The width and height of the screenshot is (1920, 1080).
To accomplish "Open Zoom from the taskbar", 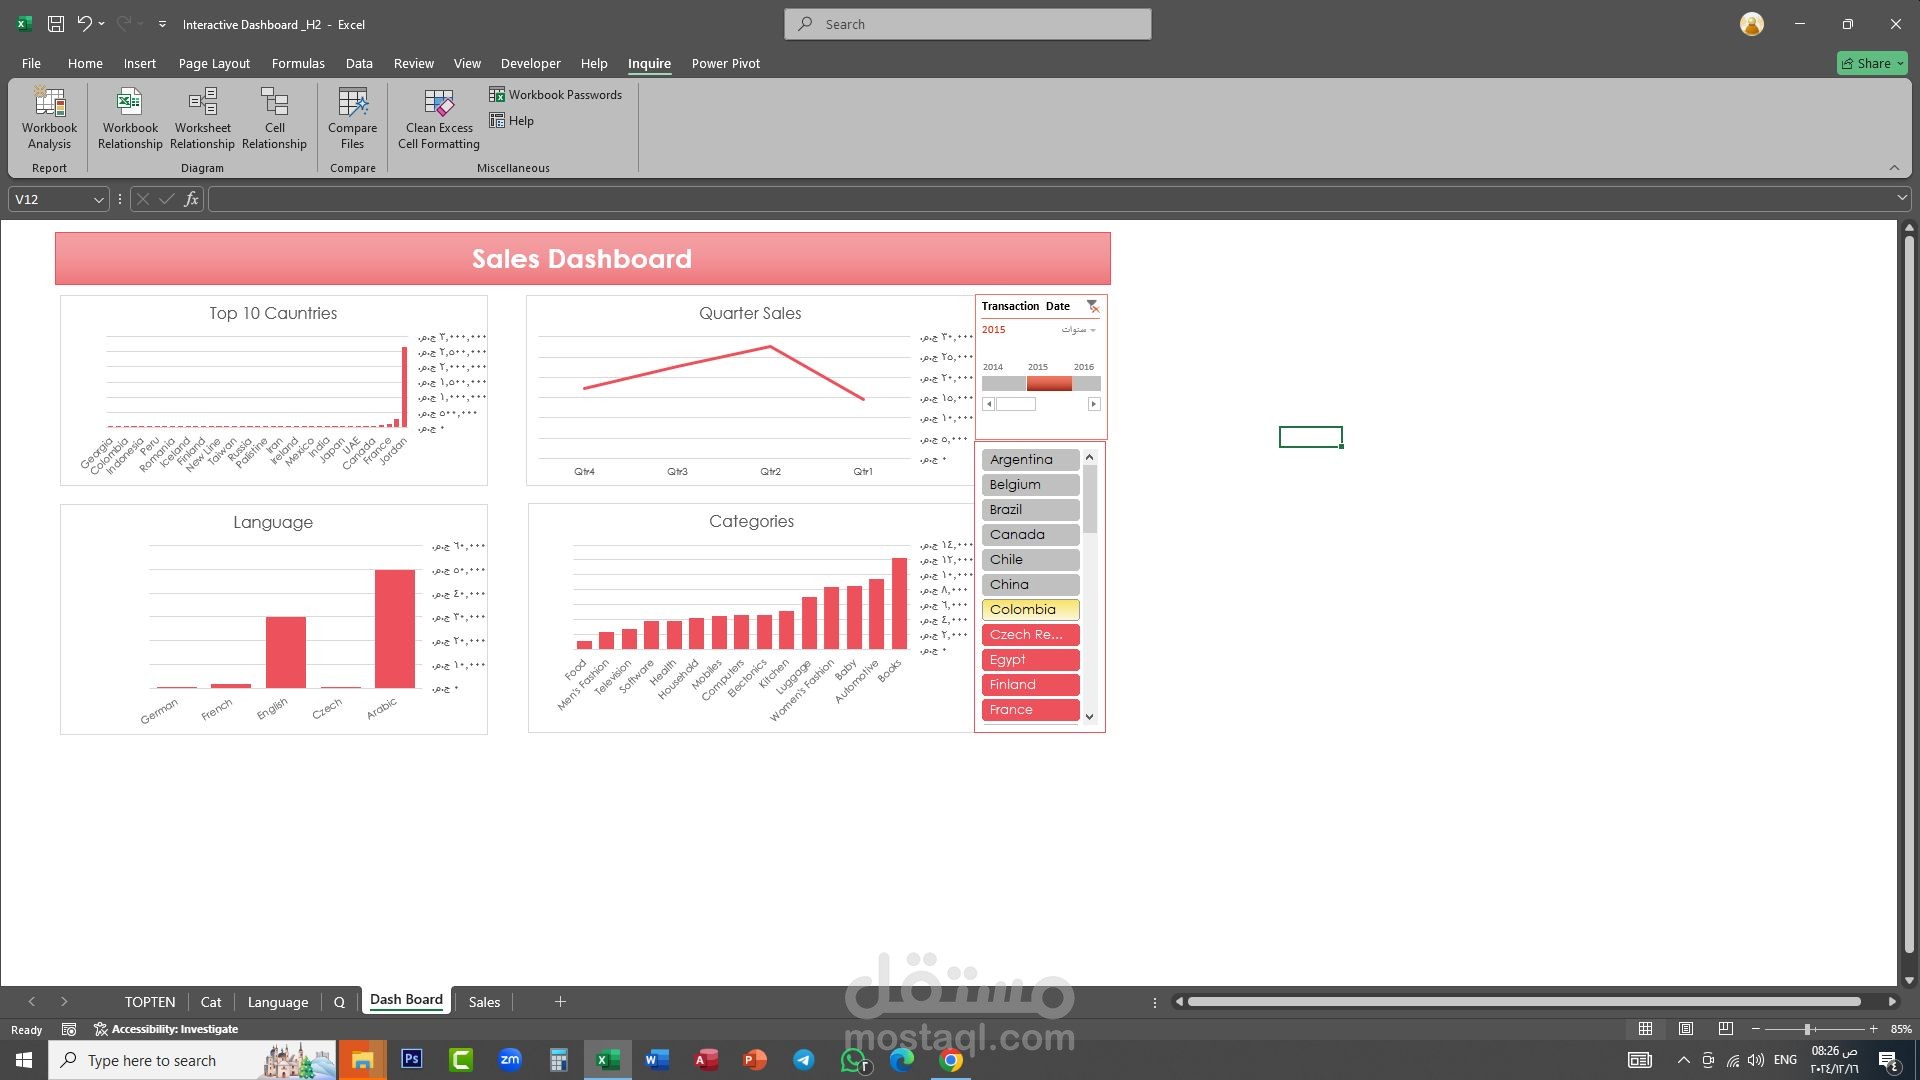I will tap(510, 1060).
